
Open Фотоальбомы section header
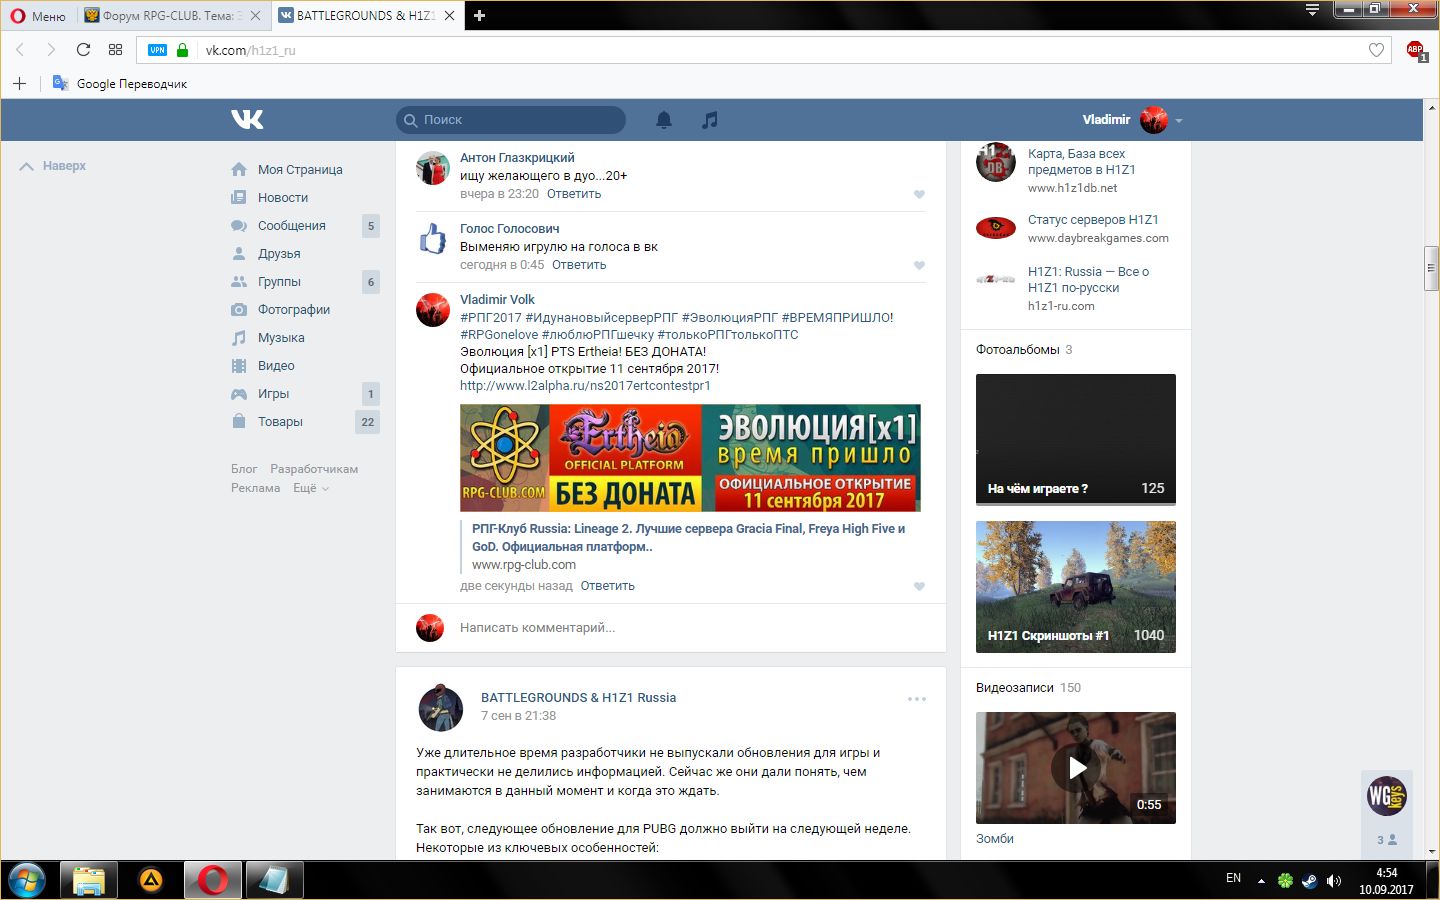1017,350
